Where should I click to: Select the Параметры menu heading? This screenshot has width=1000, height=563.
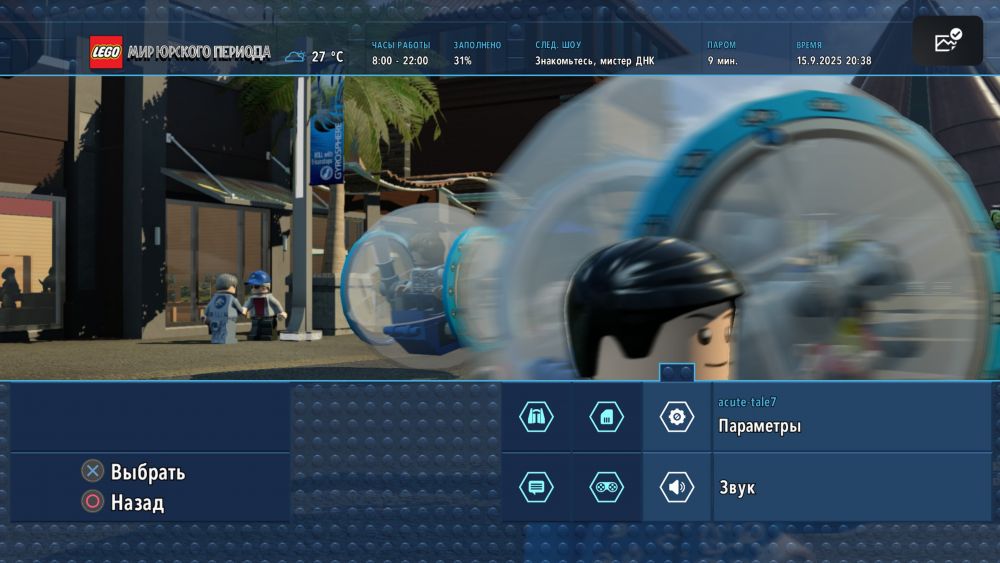click(x=760, y=426)
